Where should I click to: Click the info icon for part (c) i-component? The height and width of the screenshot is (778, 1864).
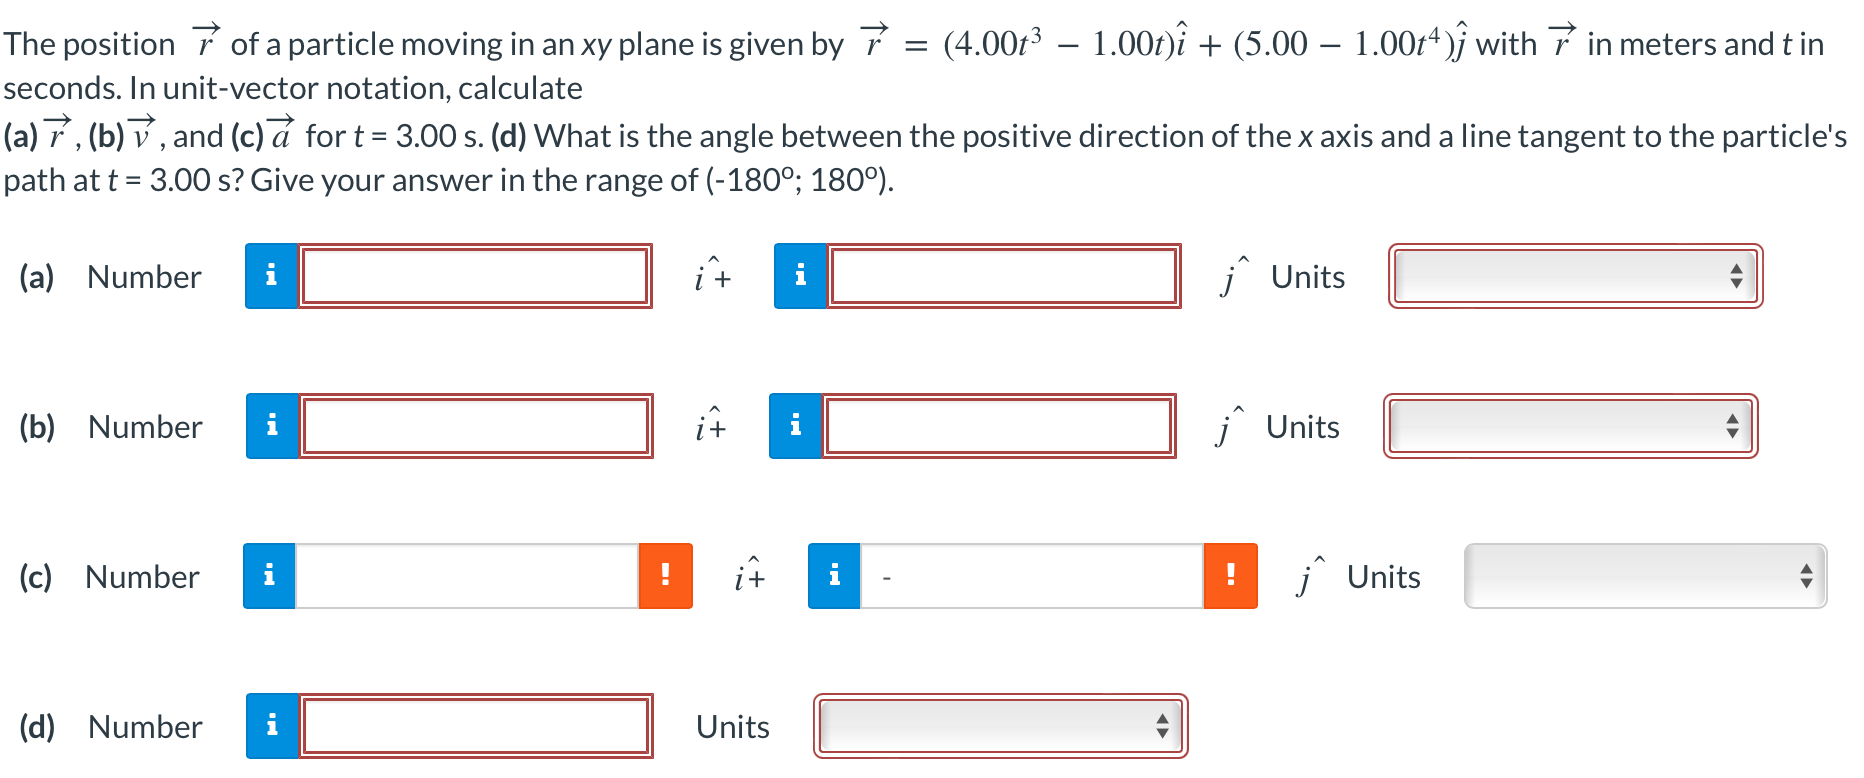point(268,576)
